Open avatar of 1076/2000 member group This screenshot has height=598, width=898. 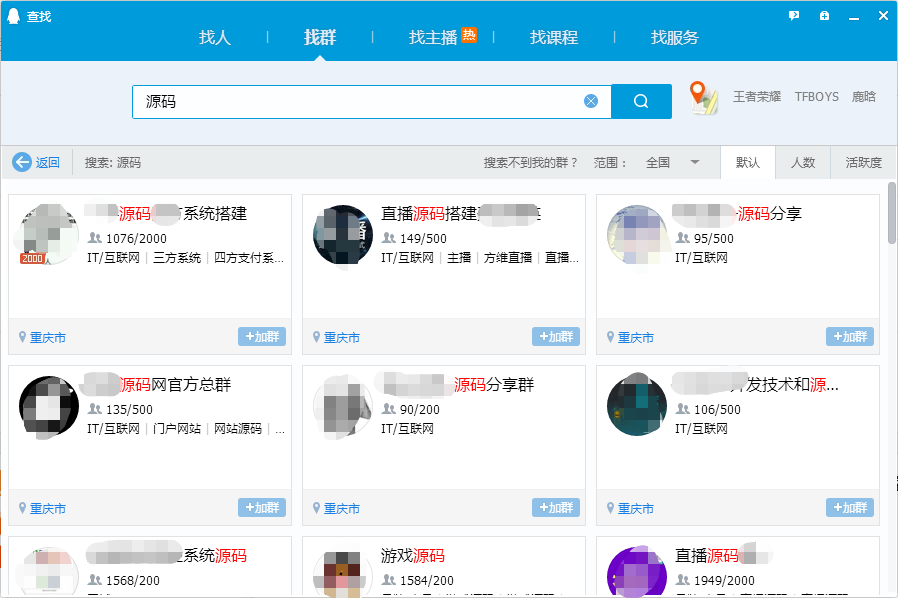point(49,234)
